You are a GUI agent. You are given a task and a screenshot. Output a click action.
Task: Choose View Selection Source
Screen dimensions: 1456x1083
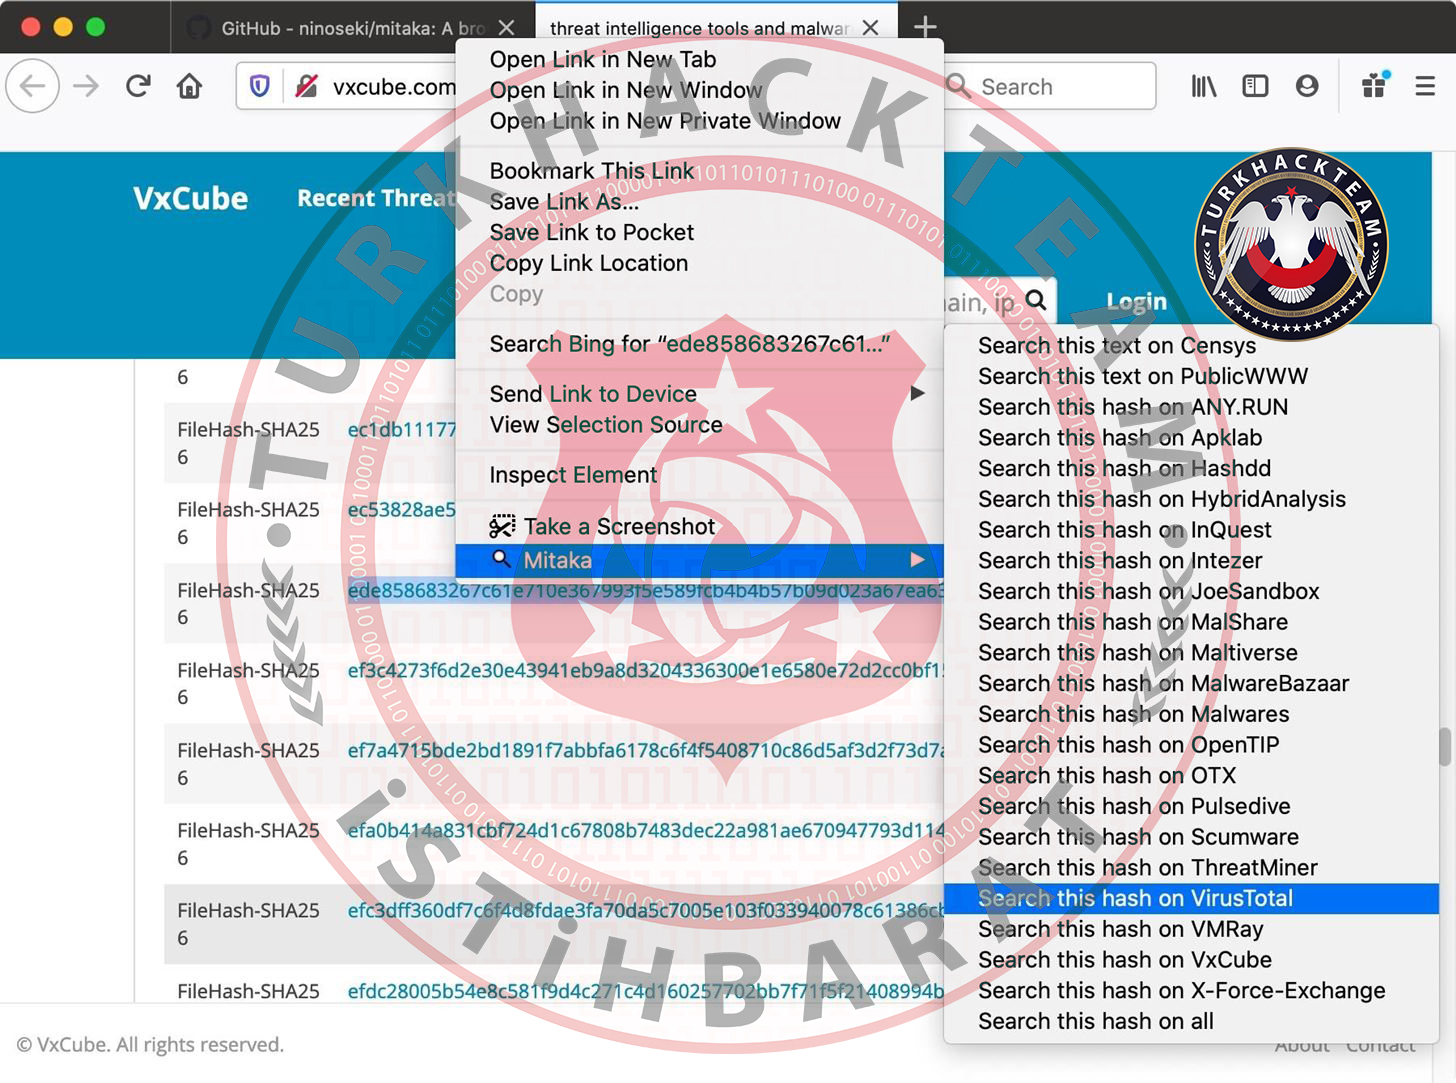click(699, 425)
